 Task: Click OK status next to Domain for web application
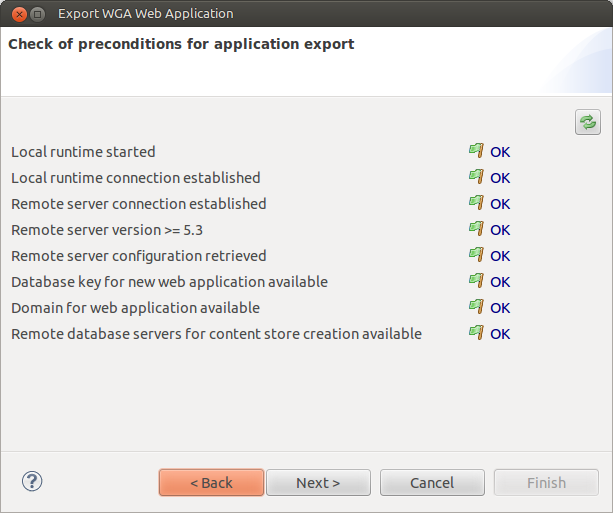[x=500, y=308]
